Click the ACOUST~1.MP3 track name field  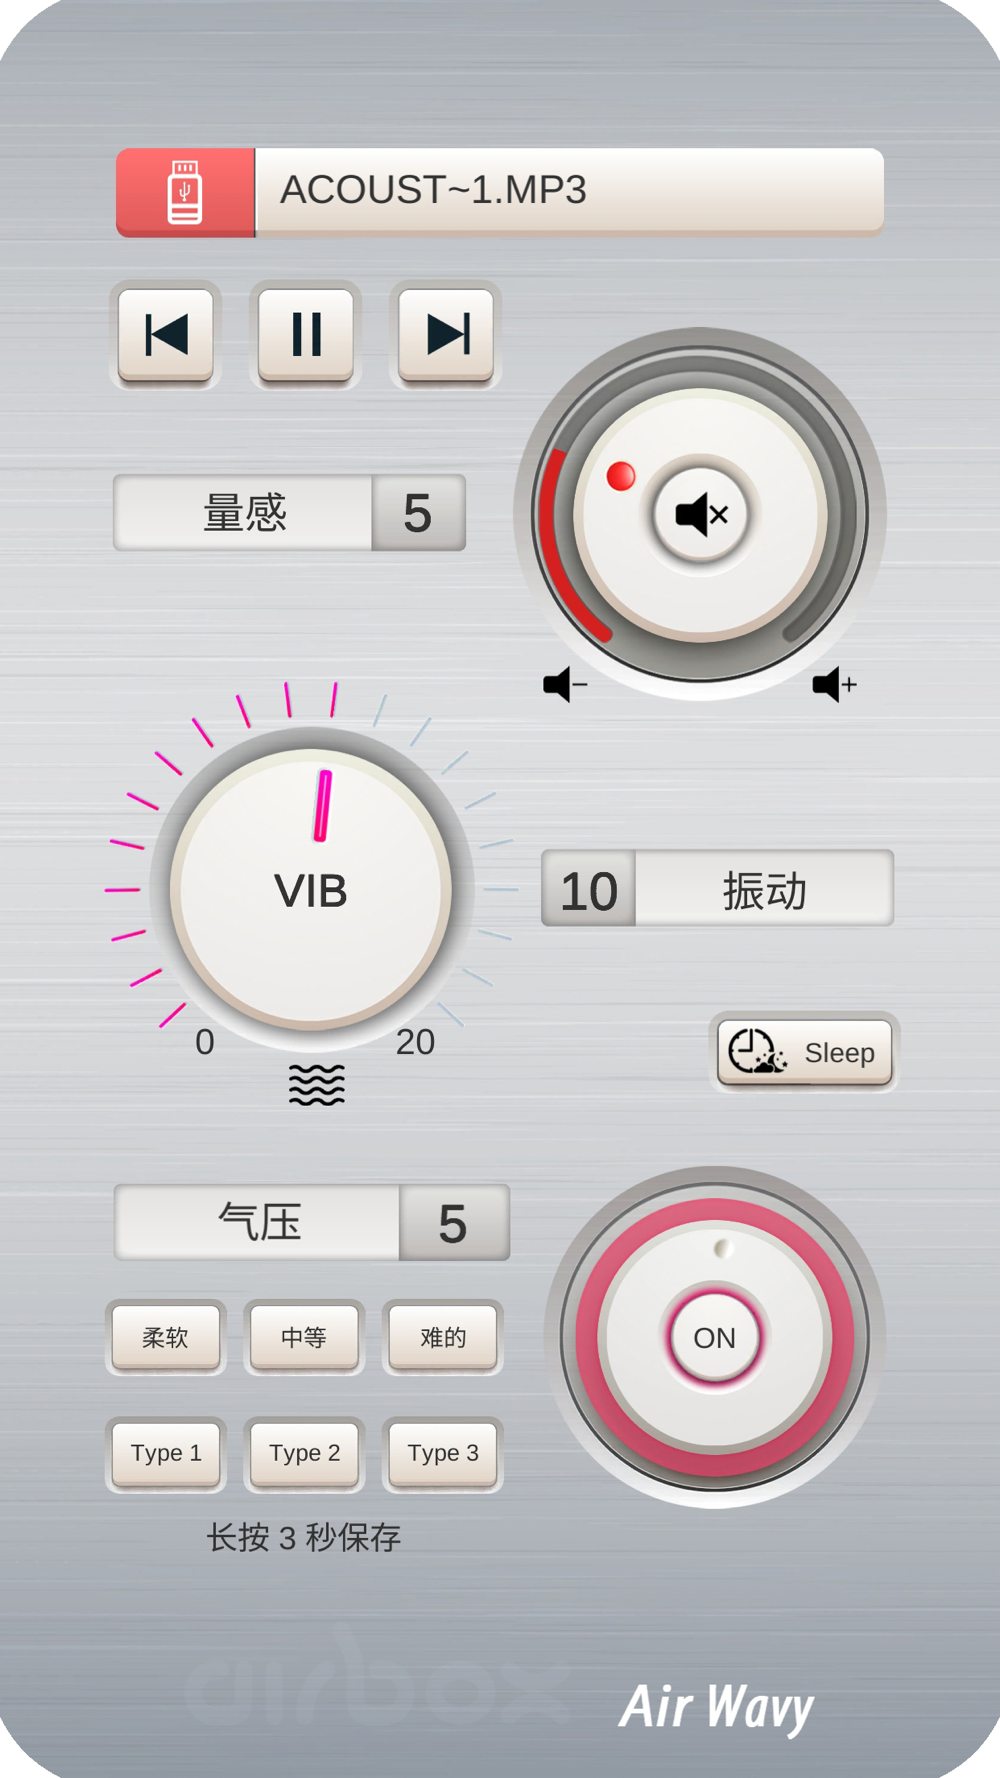pos(570,191)
